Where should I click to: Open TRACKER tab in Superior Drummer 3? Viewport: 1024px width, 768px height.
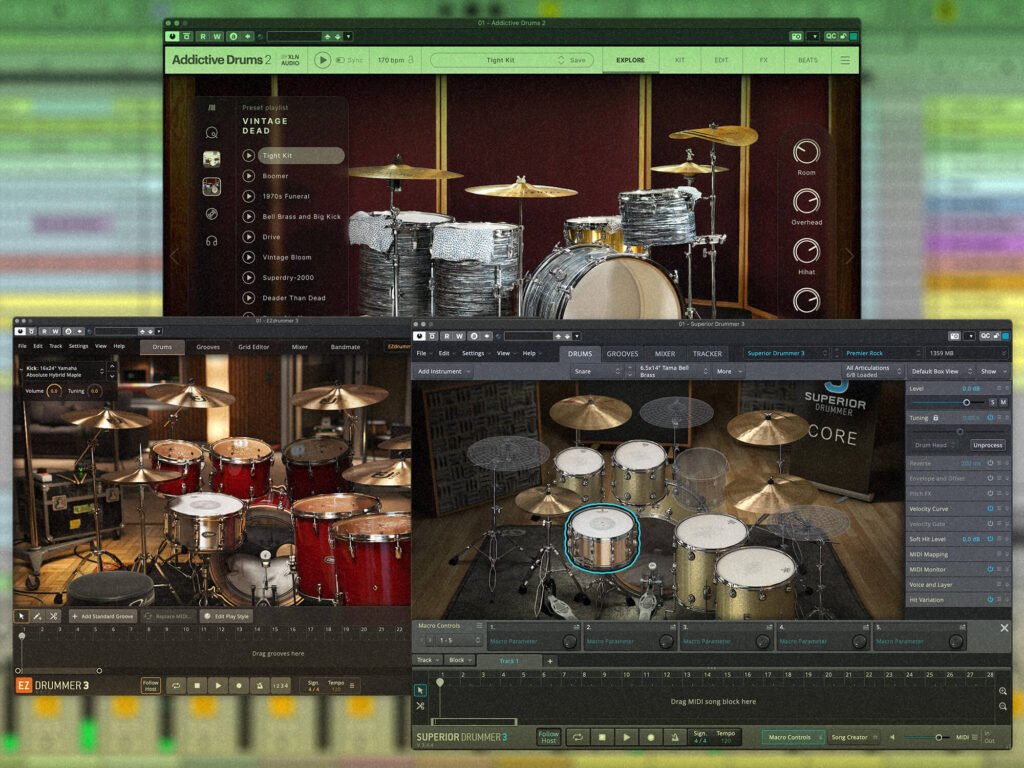[x=707, y=353]
